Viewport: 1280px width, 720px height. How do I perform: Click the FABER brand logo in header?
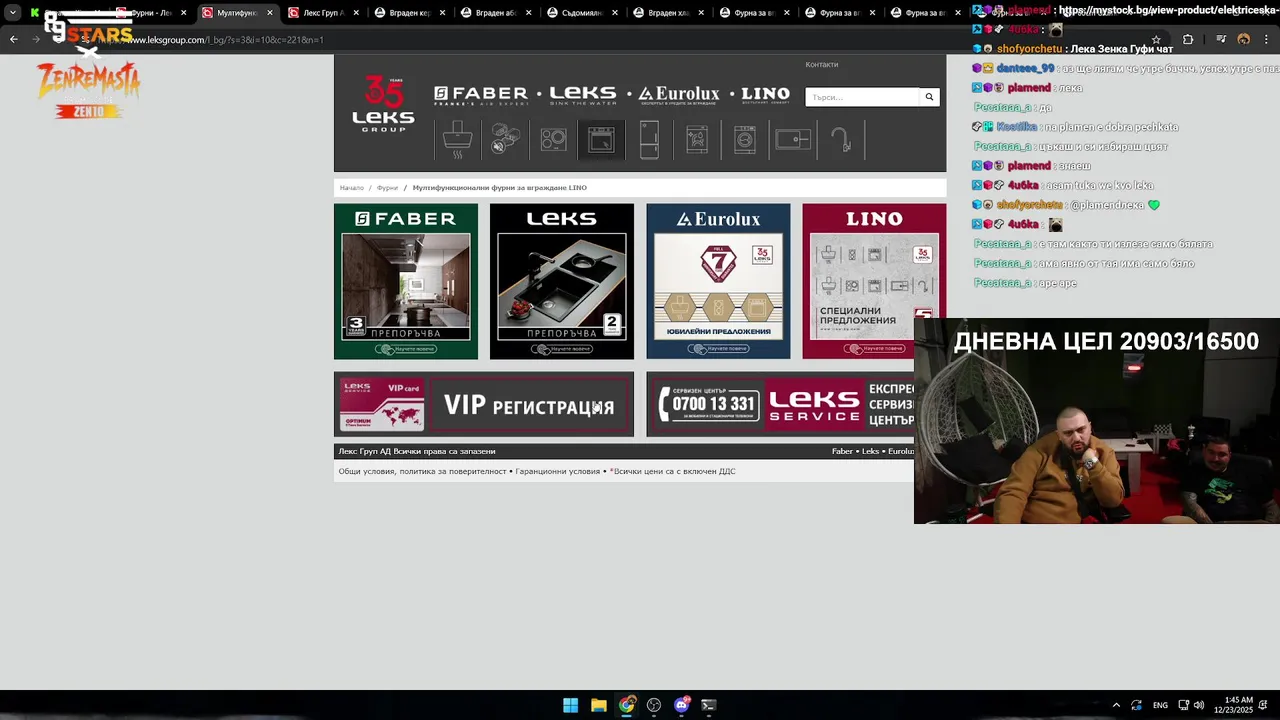[481, 95]
